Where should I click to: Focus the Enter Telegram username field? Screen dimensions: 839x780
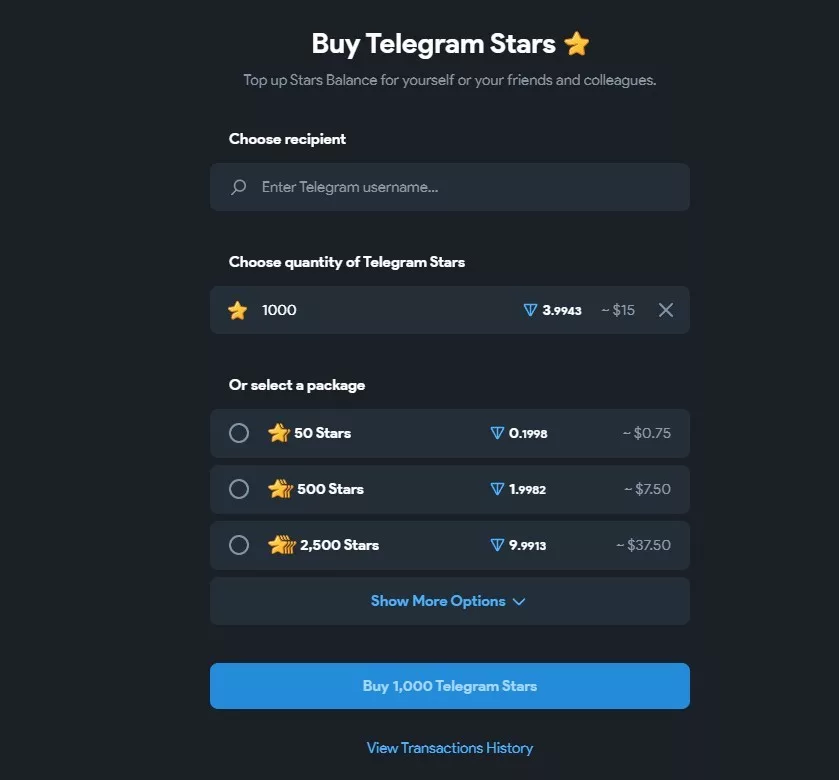[x=449, y=187]
